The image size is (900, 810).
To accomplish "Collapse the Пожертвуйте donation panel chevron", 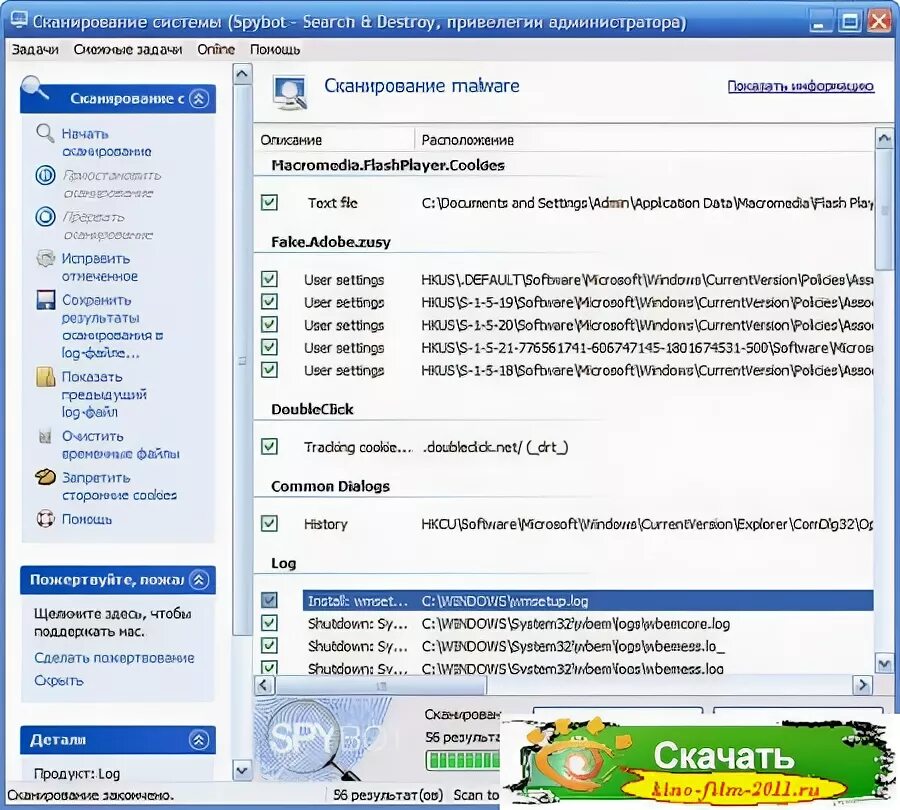I will [199, 580].
